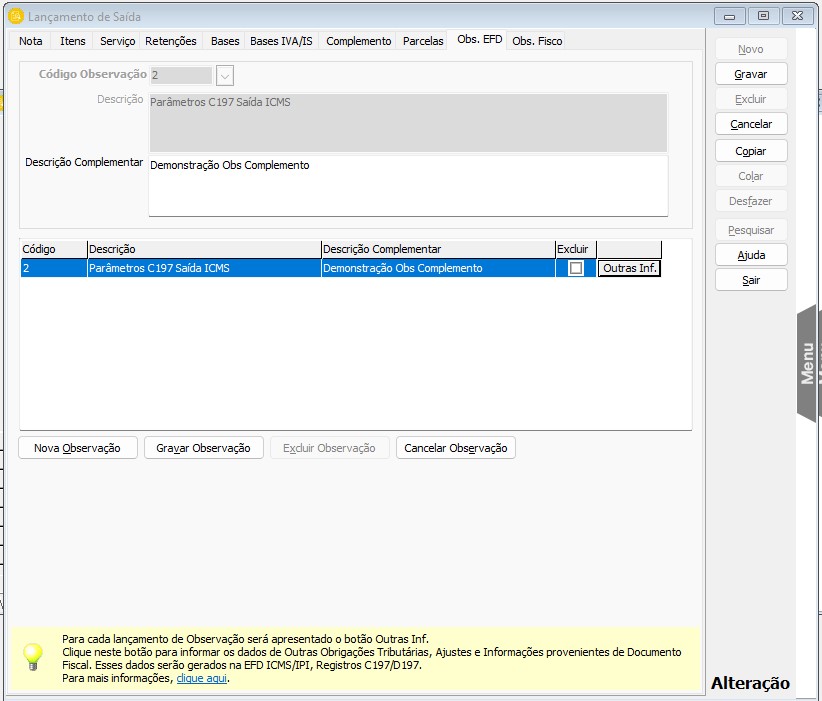Image resolution: width=822 pixels, height=701 pixels.
Task: Tick the Excluir checkbox in row 2
Action: click(576, 268)
